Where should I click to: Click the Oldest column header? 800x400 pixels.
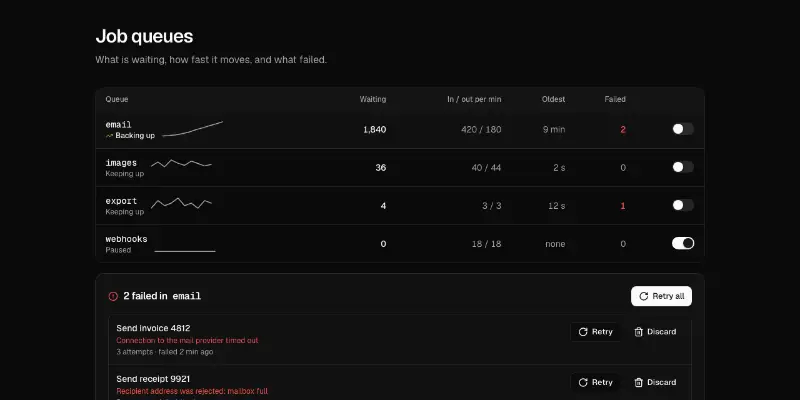click(553, 99)
